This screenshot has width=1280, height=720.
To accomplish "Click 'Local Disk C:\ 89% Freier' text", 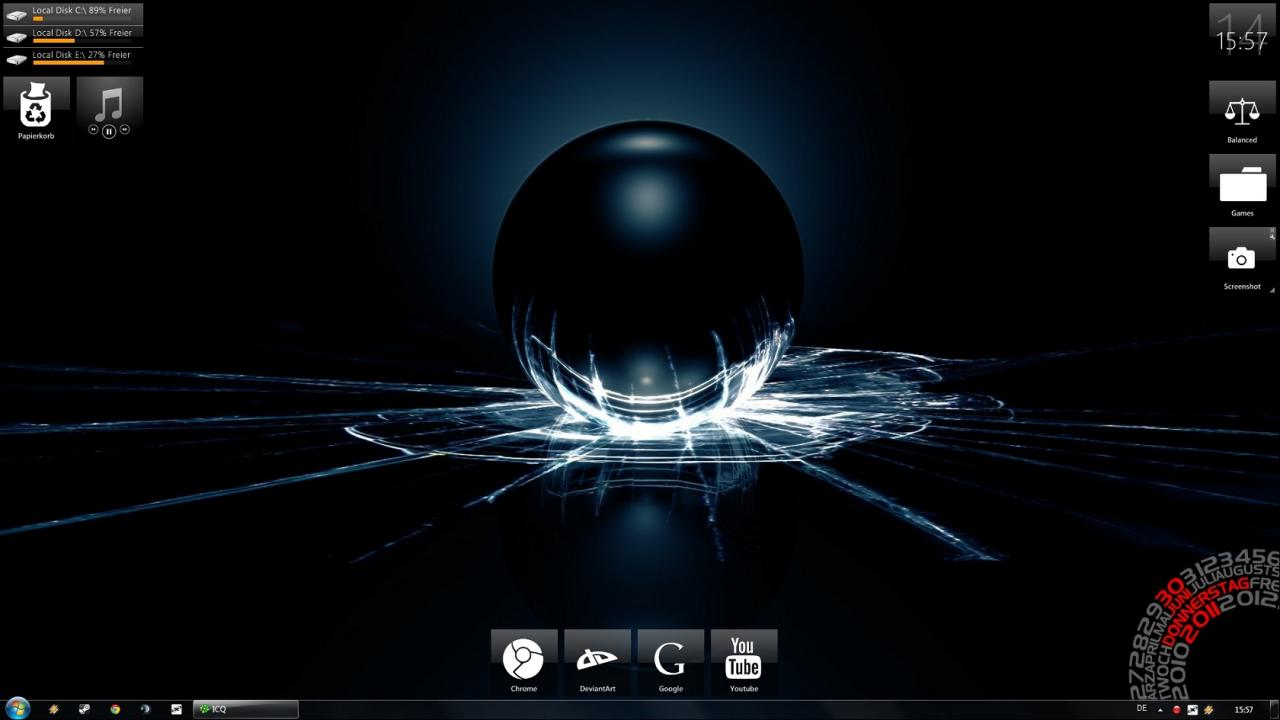I will [81, 10].
